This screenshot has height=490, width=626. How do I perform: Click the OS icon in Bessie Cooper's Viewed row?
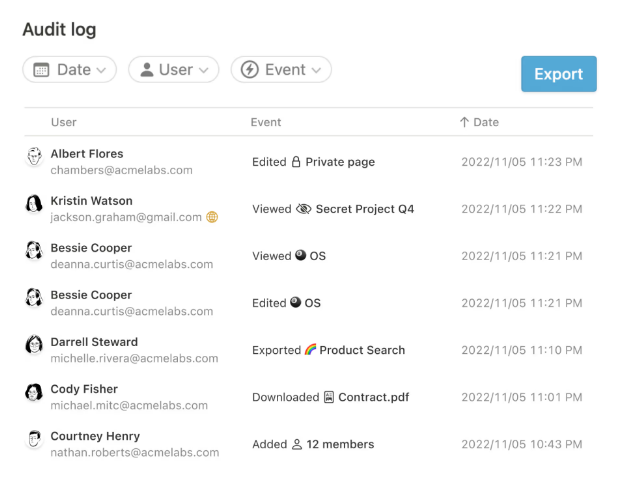click(x=300, y=256)
